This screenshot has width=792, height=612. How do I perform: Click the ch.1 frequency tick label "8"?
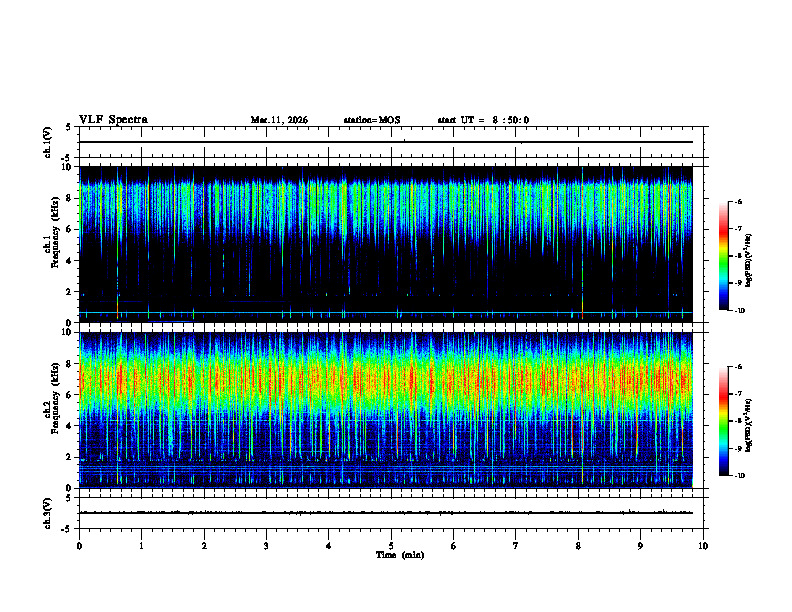tap(69, 198)
